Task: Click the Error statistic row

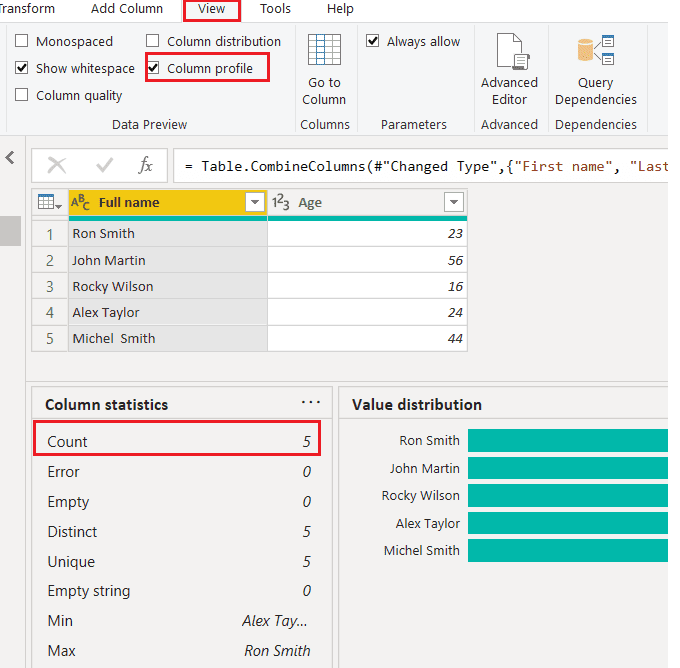Action: point(179,472)
